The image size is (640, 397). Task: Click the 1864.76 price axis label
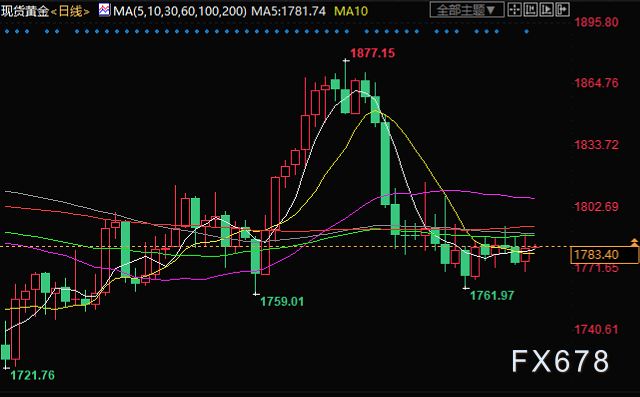[596, 83]
